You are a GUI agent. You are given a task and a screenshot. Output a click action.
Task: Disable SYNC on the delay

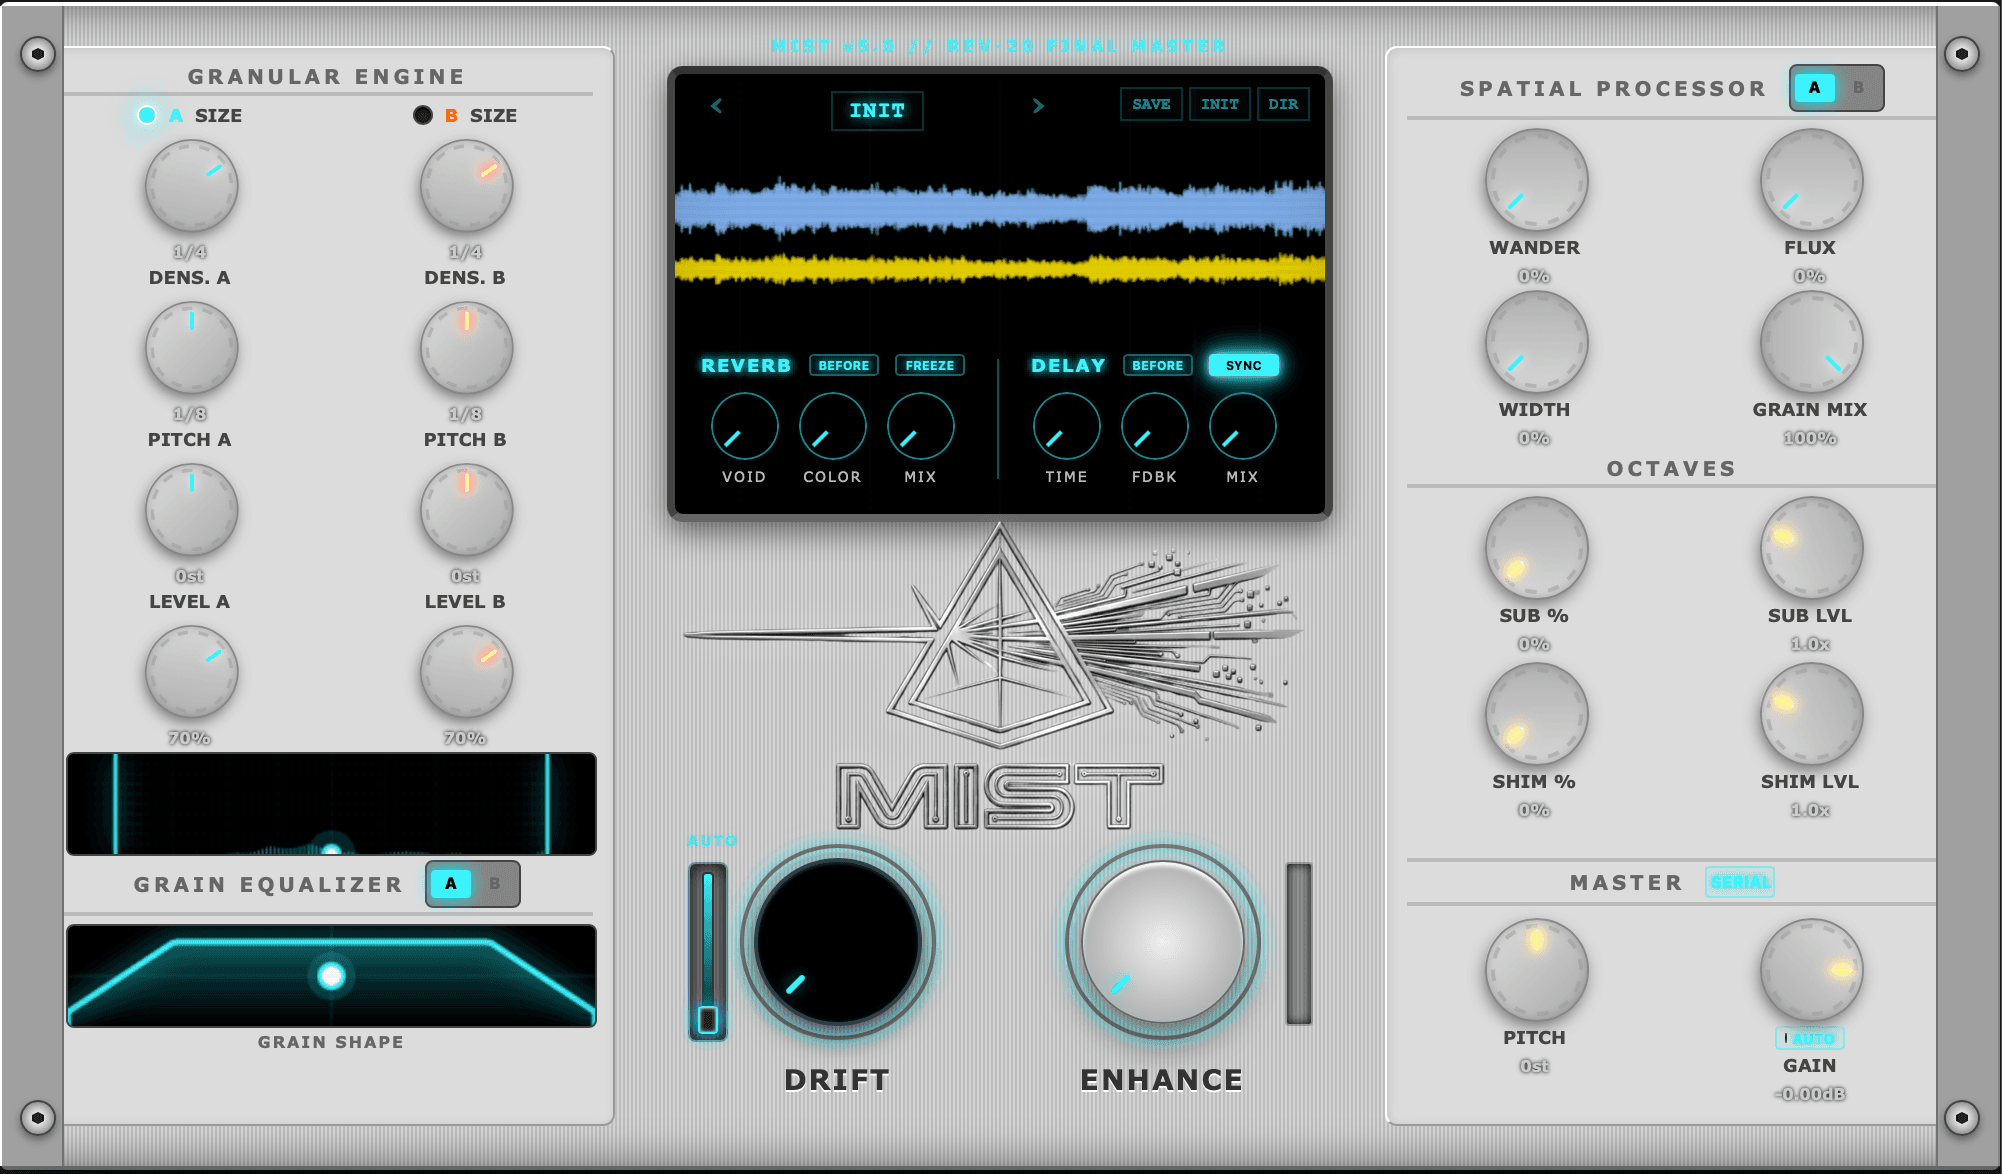tap(1242, 365)
